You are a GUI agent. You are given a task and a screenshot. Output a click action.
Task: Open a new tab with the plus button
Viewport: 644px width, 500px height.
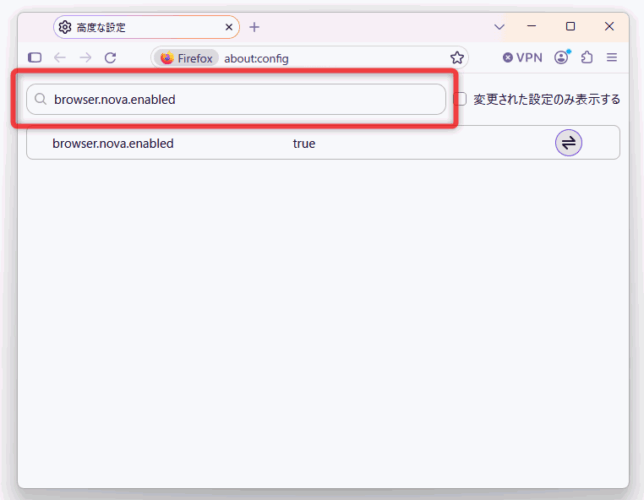254,27
